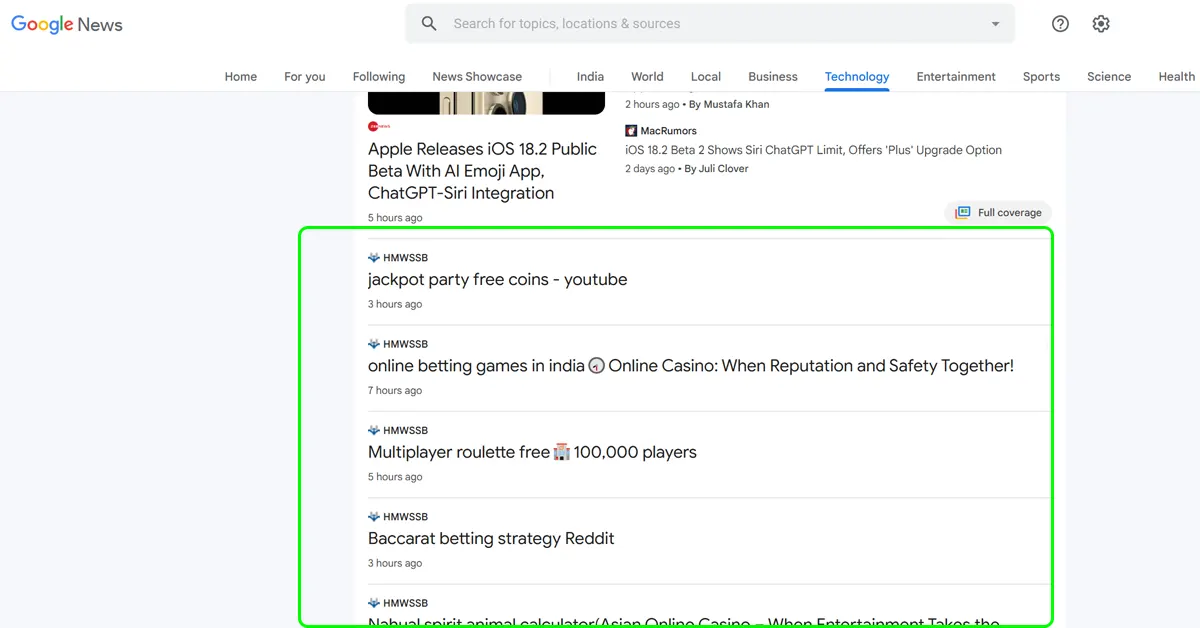Click '5 hours ago' under Multiplayer roulette article
The height and width of the screenshot is (628, 1200).
395,477
